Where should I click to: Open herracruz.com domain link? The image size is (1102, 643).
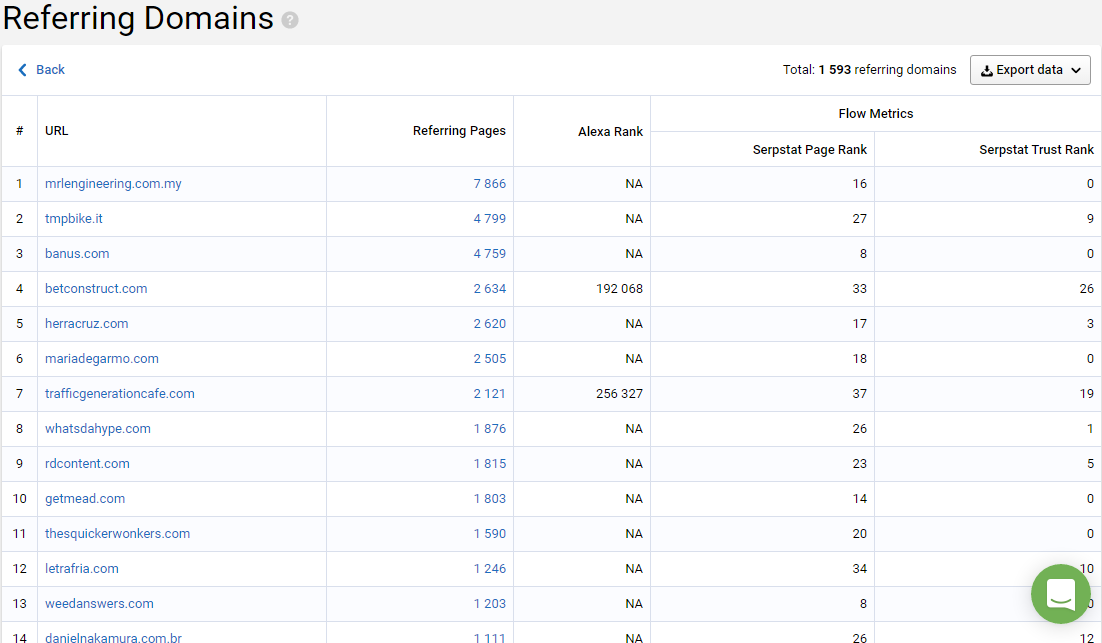click(86, 324)
